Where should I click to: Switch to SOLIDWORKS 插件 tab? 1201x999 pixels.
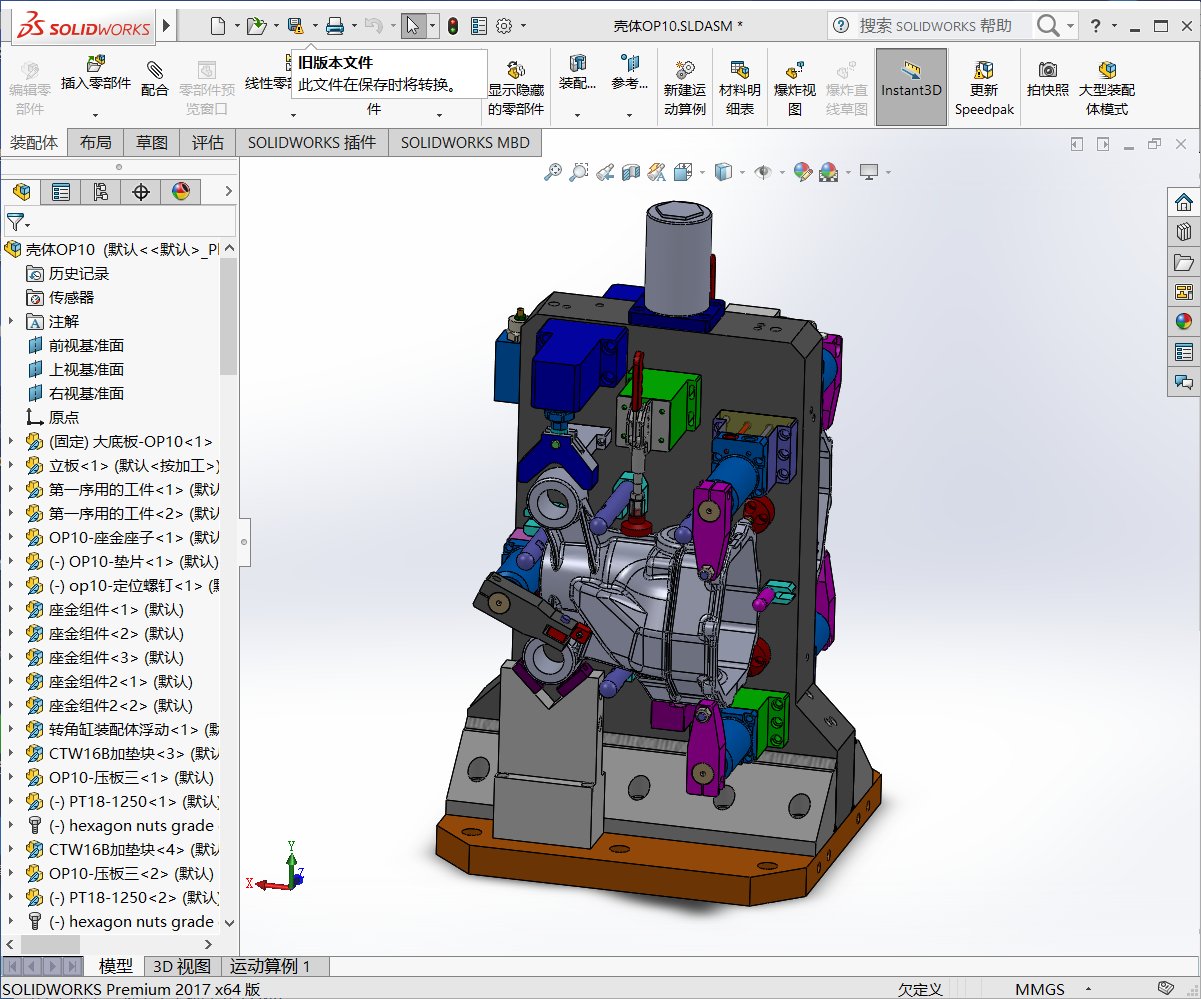(x=312, y=143)
